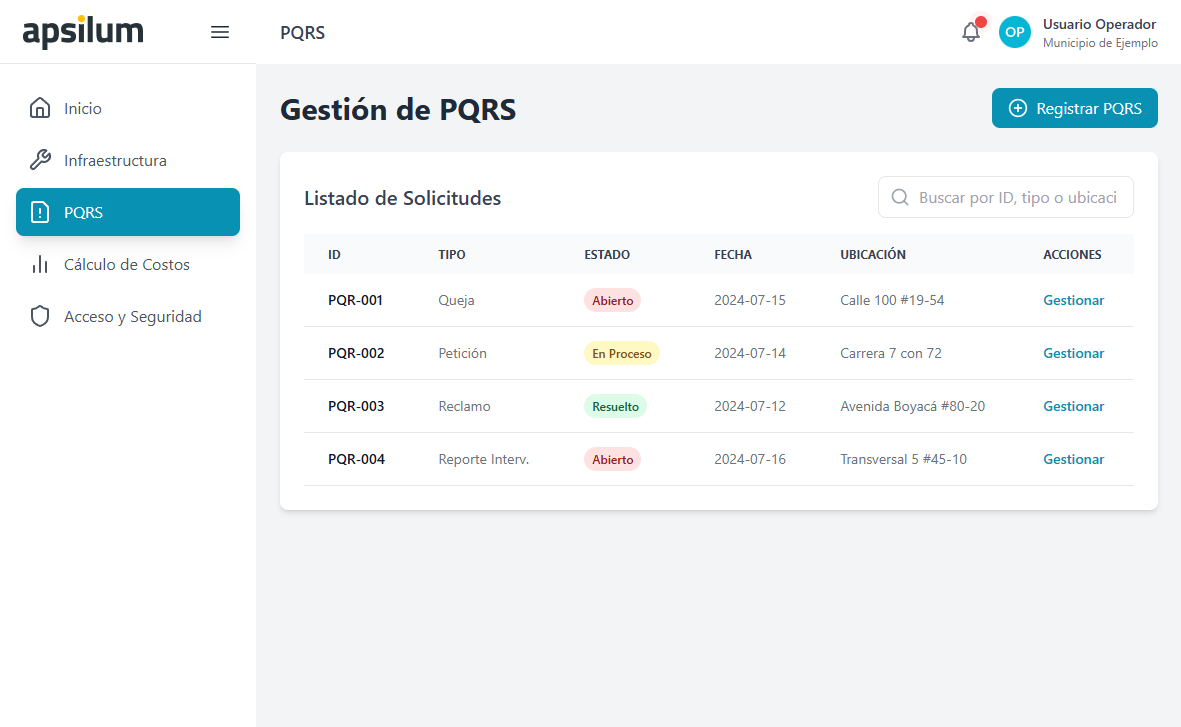Open notifications via the bell icon
This screenshot has width=1181, height=727.
coord(971,32)
